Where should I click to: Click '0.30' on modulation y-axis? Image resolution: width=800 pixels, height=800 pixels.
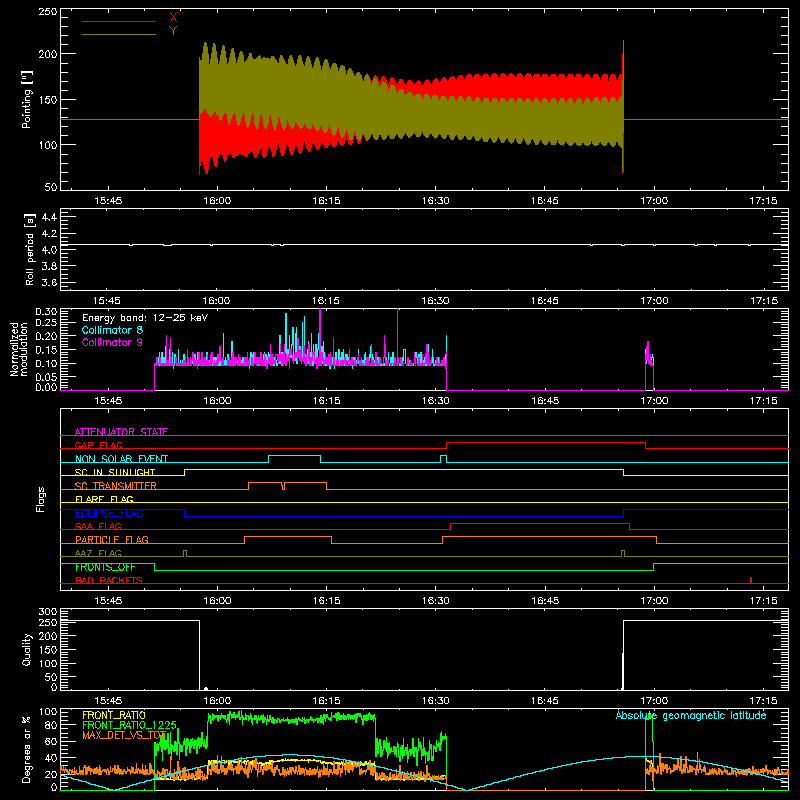(46, 312)
